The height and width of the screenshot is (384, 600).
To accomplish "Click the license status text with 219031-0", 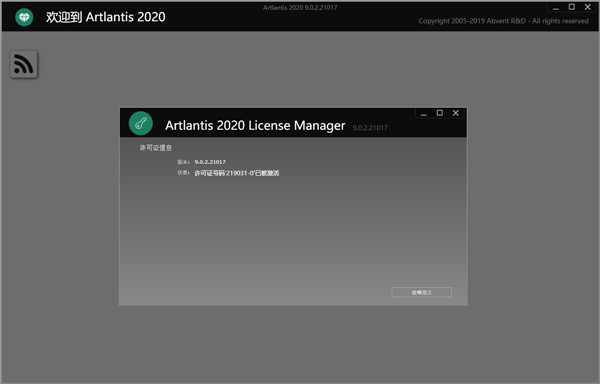I will (x=237, y=173).
